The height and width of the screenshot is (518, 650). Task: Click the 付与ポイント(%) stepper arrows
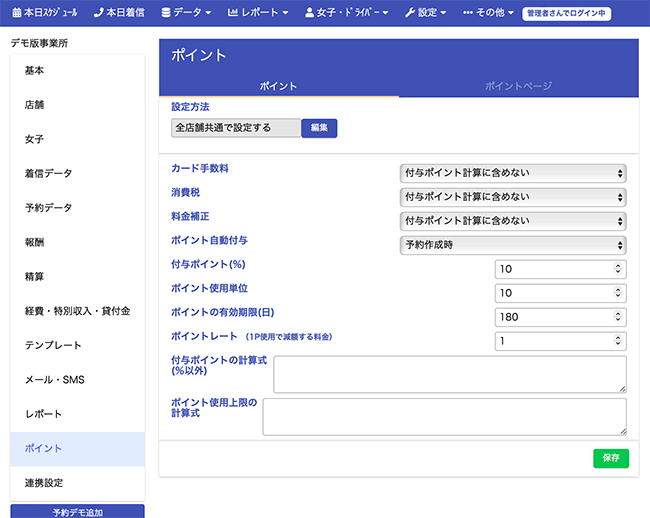[618, 269]
